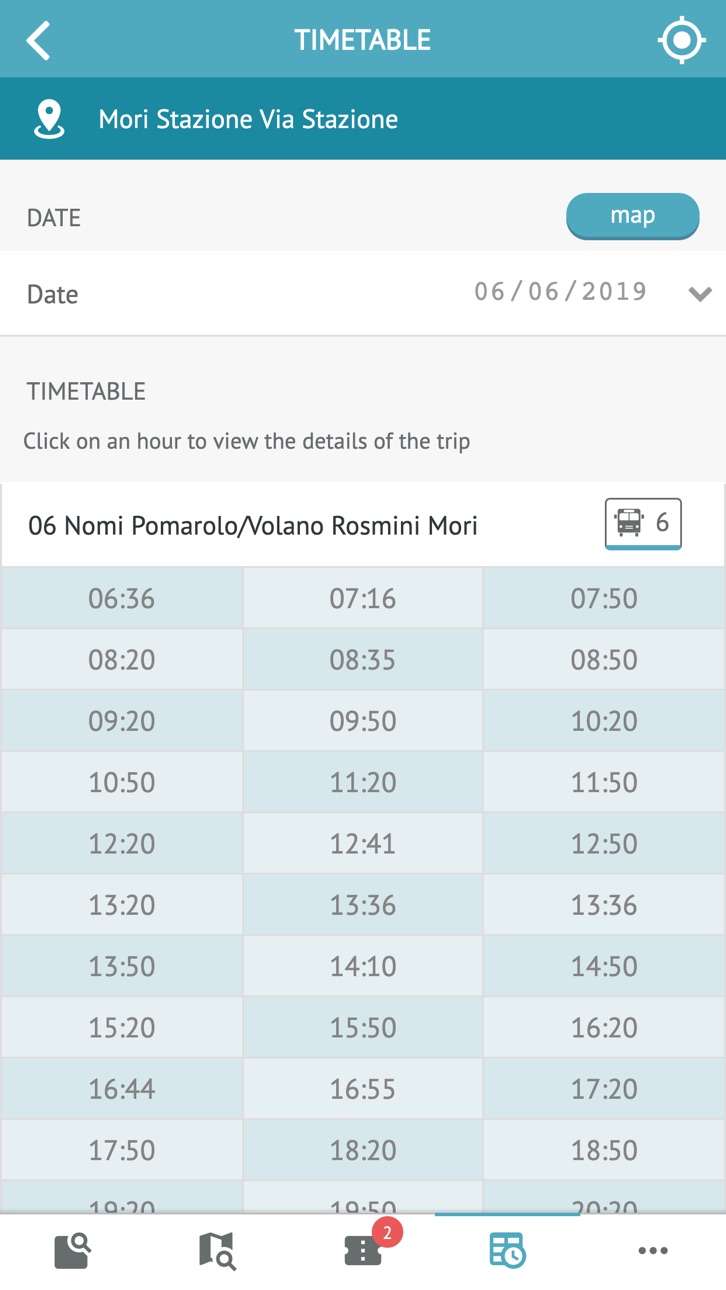Image resolution: width=726 pixels, height=1290 pixels.
Task: Tap the Mori Stazione Via Stazione stop name
Action: pyautogui.click(x=248, y=119)
